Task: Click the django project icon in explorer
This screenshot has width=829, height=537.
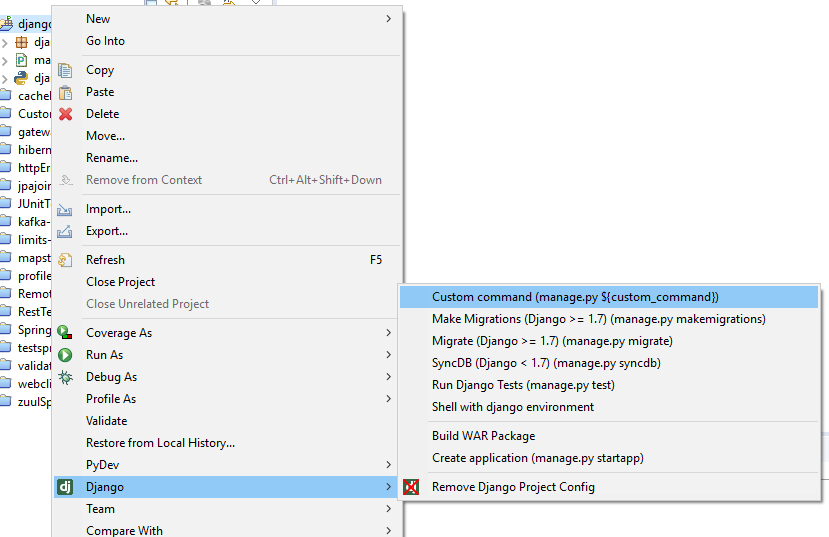Action: [7, 24]
